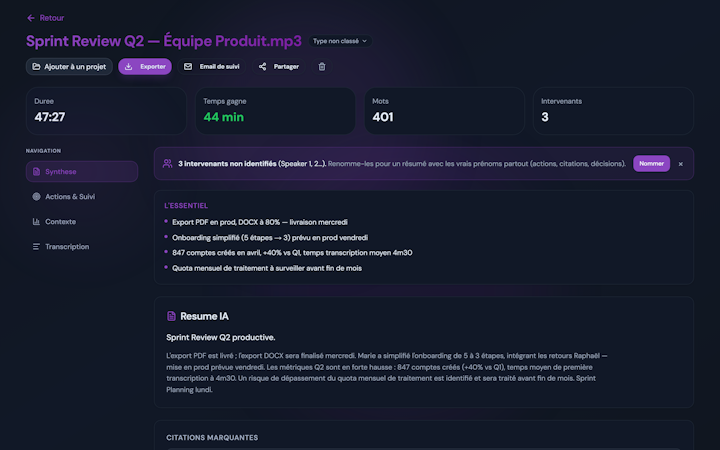Screen dimensions: 720x450
Task: Click the download icon in Exporter button
Action: (129, 67)
